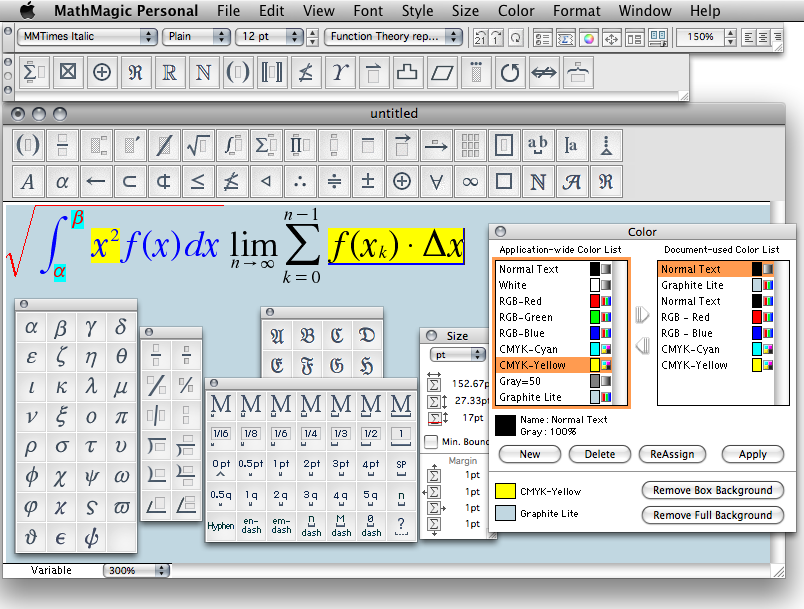
Task: Click the ReAssign button
Action: 672,454
